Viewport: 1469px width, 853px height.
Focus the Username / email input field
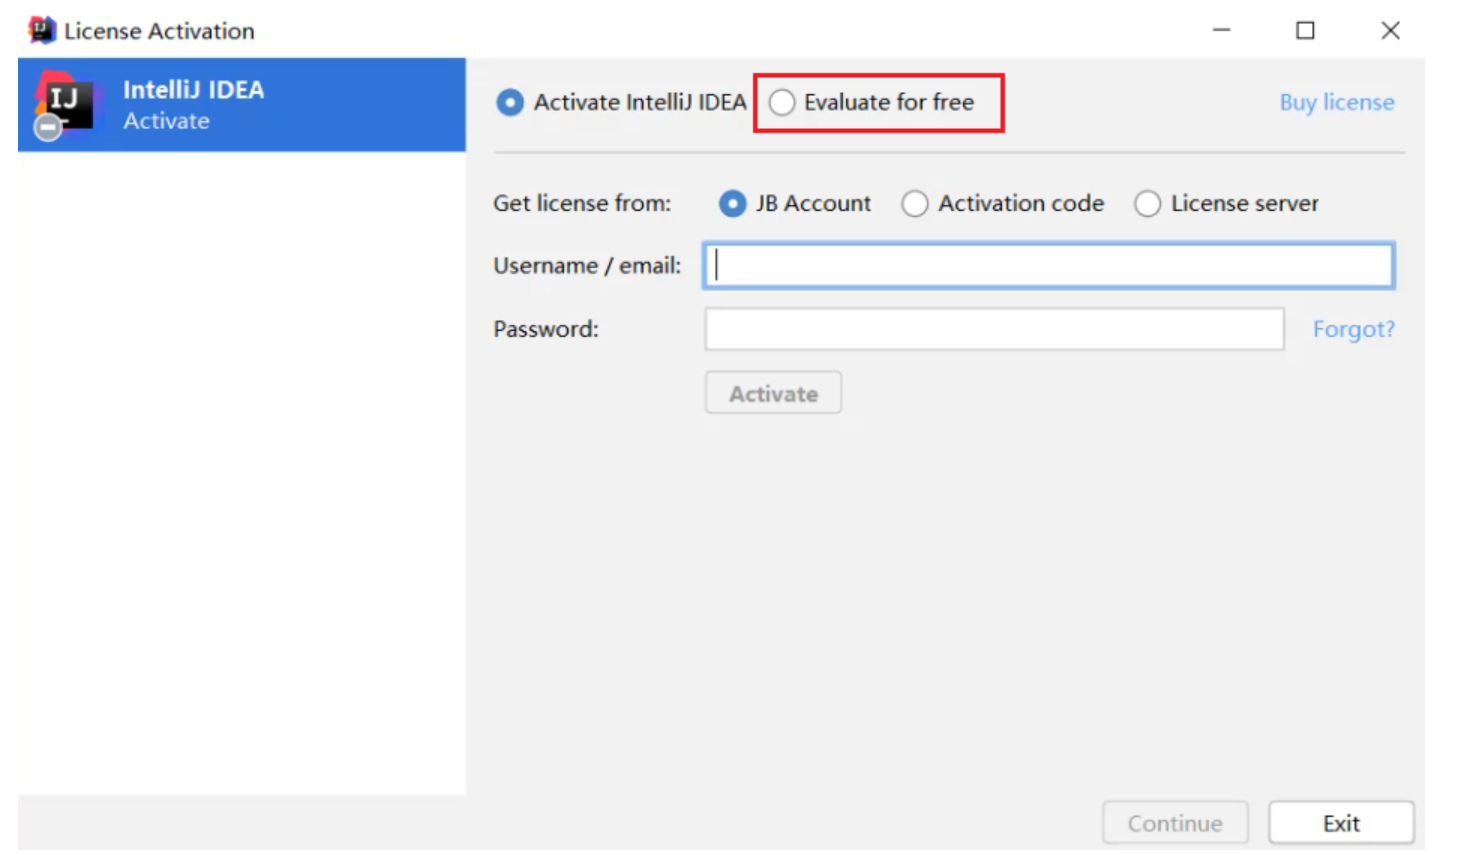click(x=1048, y=266)
